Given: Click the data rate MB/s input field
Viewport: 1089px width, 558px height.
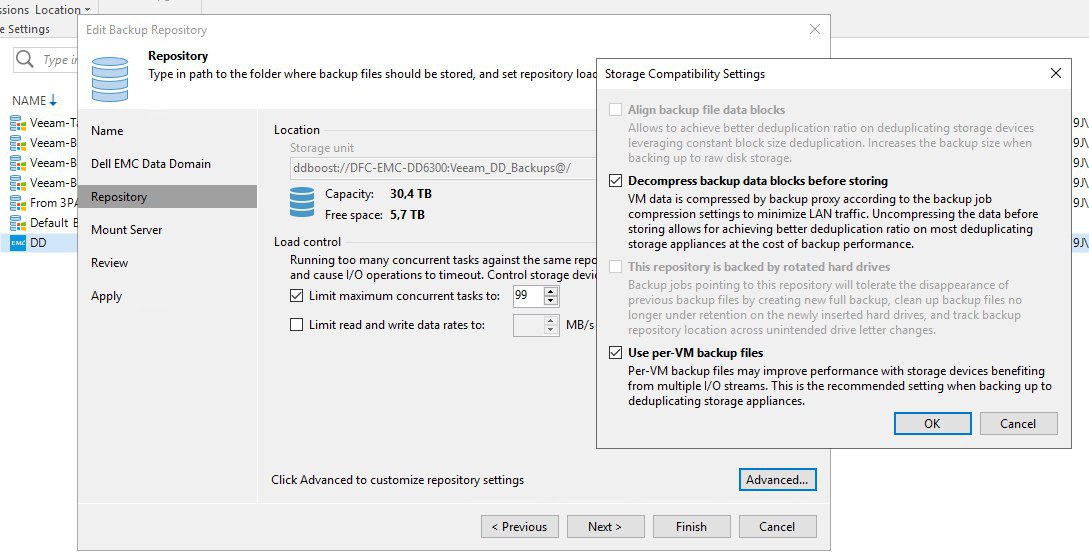Looking at the screenshot, I should coord(529,325).
